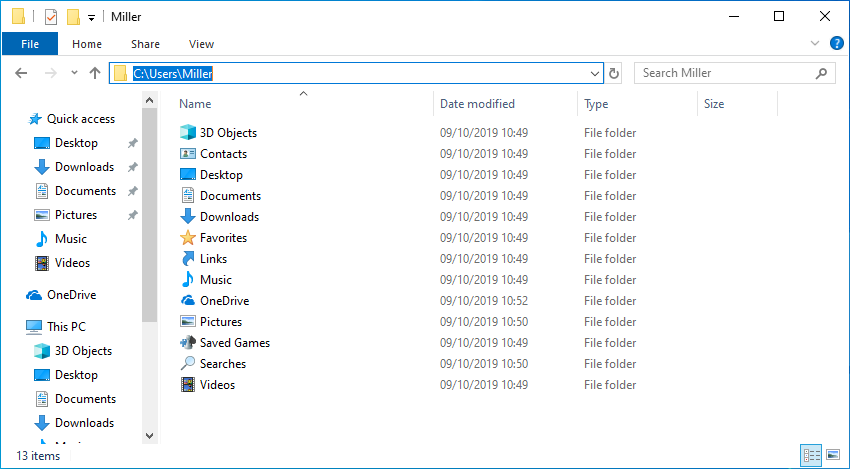Go back with the Back arrow

pos(21,73)
